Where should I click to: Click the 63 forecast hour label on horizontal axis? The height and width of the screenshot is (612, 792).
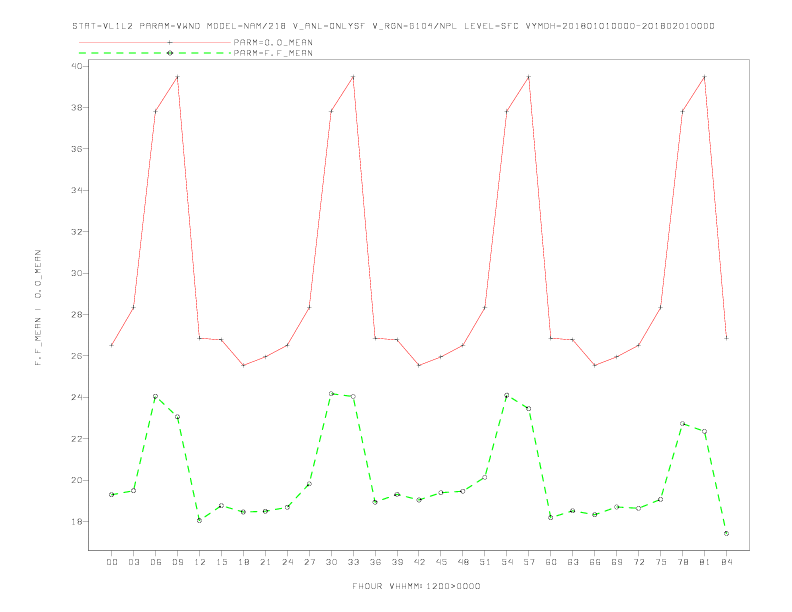tap(573, 562)
